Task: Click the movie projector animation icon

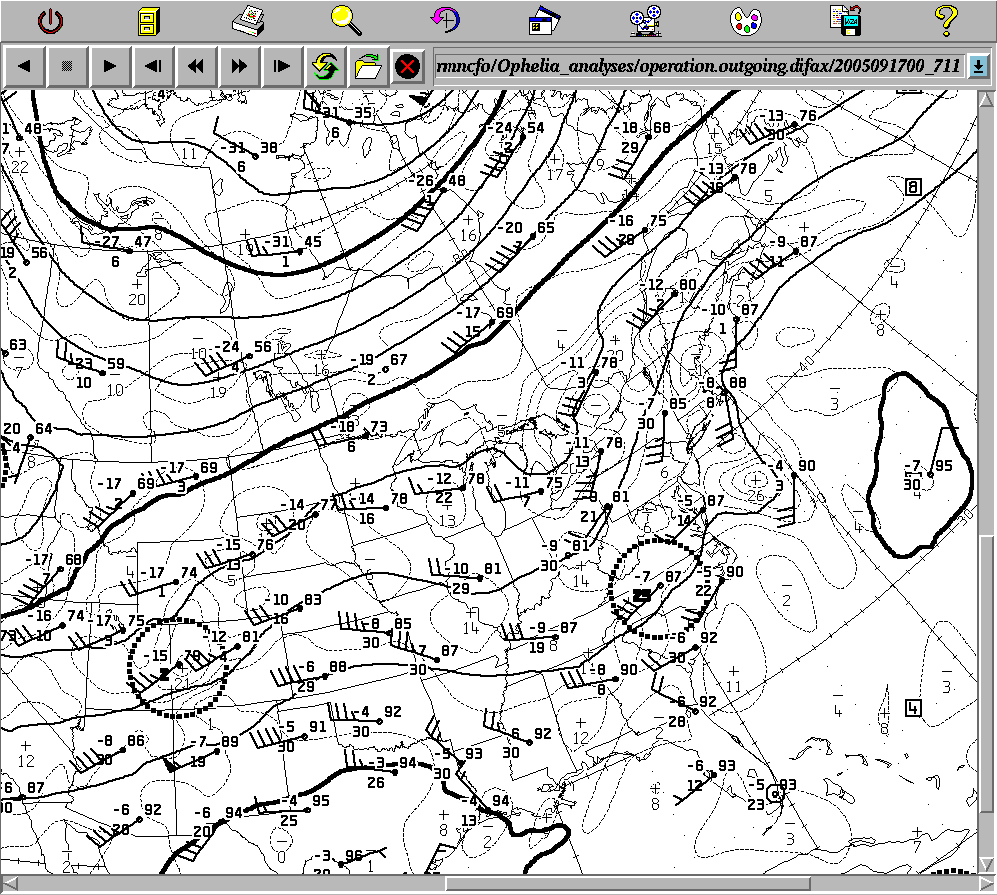Action: tap(645, 20)
